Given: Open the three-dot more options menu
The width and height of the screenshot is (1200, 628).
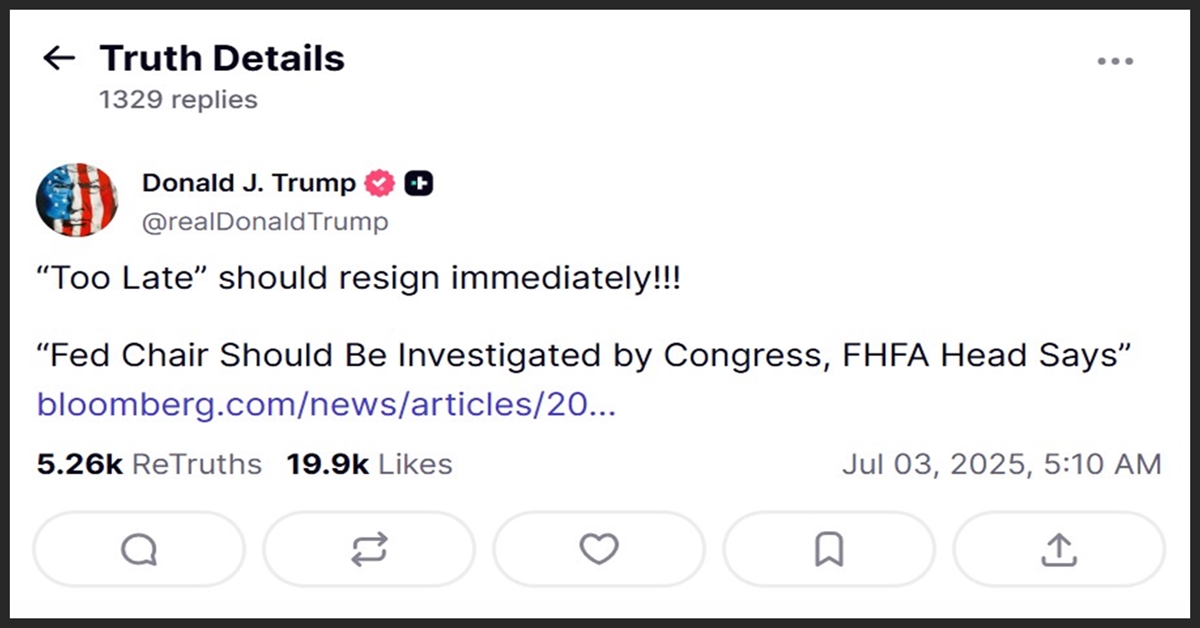Looking at the screenshot, I should point(1115,61).
